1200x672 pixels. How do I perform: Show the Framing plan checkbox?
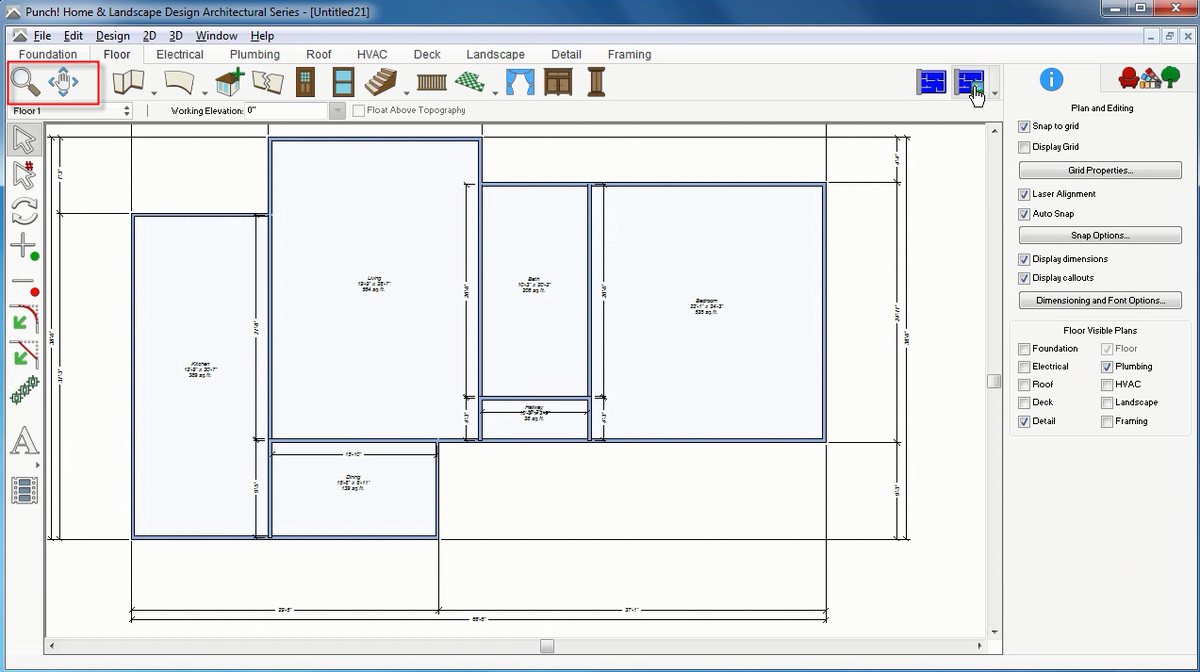coord(1107,422)
